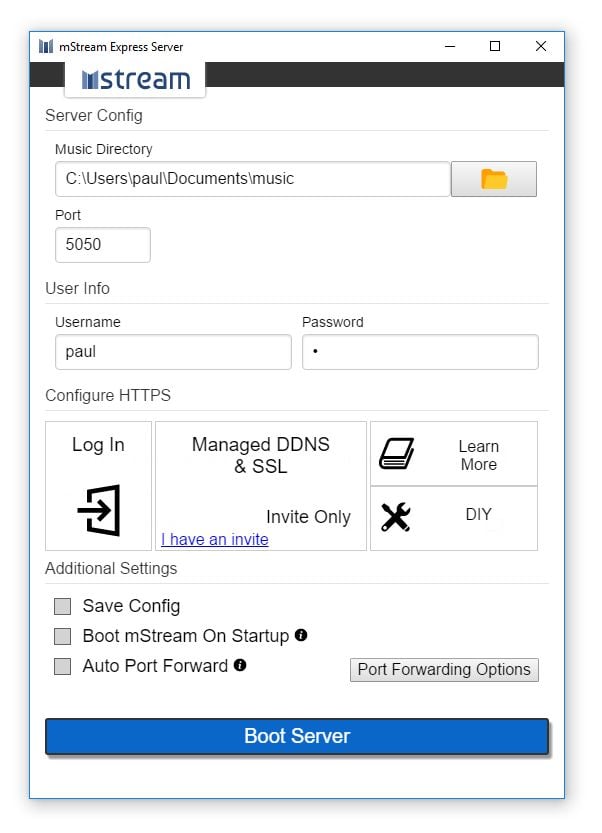Click the yellow folder browse icon
This screenshot has height=833, width=602.
(494, 179)
